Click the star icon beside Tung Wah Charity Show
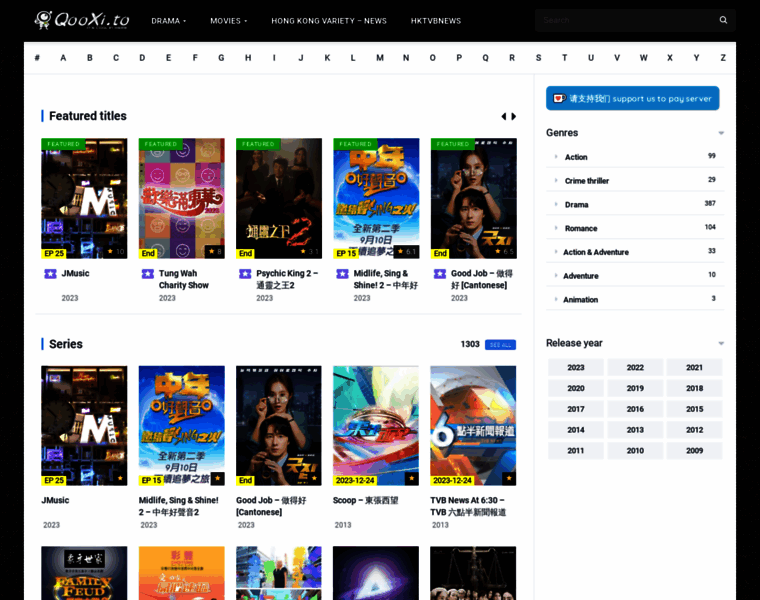Image resolution: width=760 pixels, height=600 pixels. 148,274
